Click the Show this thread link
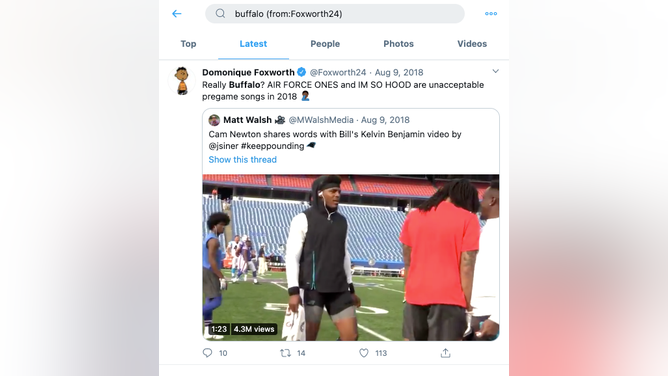This screenshot has width=668, height=376. coord(242,160)
